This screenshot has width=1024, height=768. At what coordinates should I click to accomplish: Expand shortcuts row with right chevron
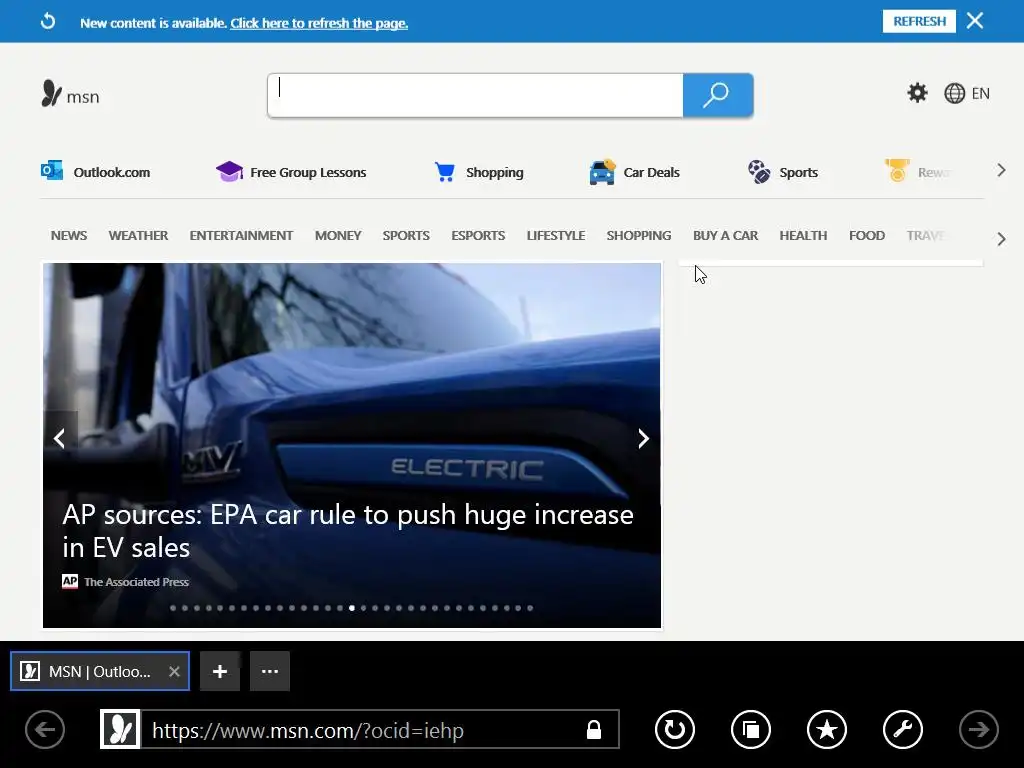click(x=1001, y=170)
